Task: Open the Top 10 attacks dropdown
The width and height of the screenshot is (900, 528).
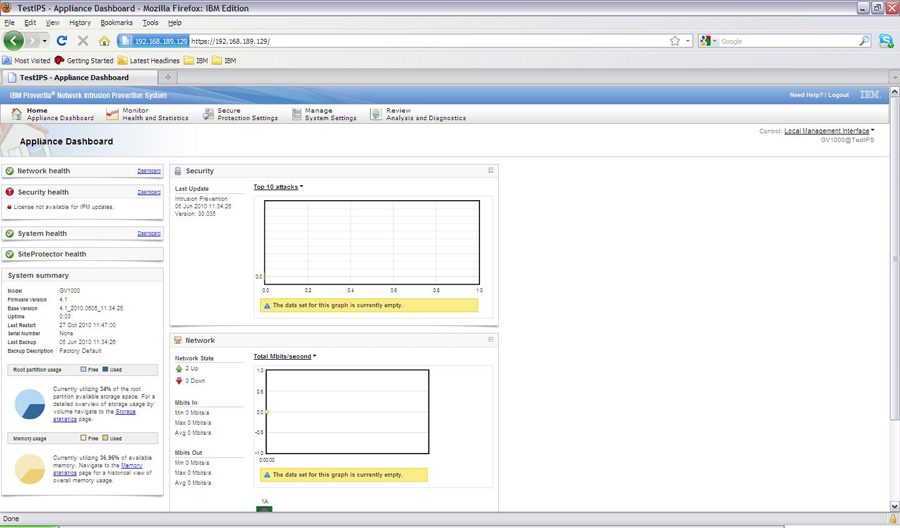Action: pos(278,187)
